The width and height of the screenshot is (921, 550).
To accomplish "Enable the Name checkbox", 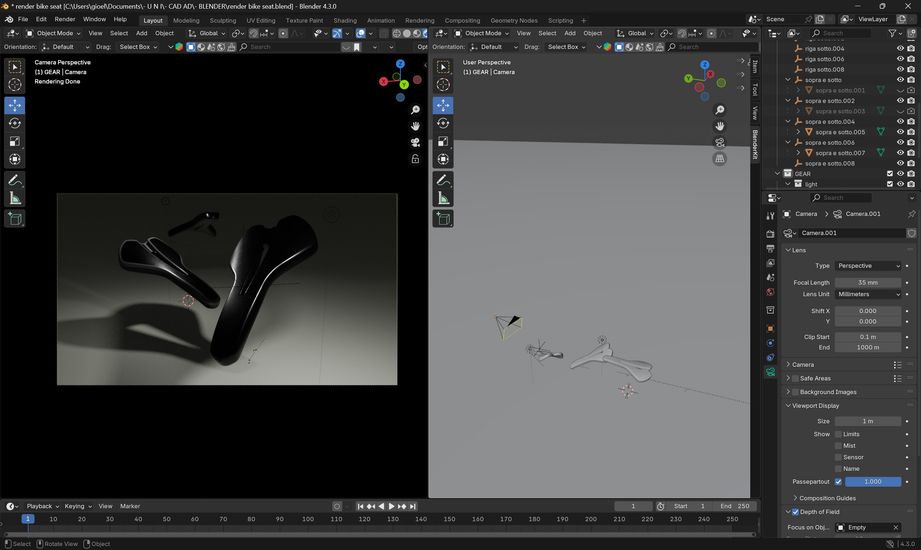I will (x=838, y=469).
